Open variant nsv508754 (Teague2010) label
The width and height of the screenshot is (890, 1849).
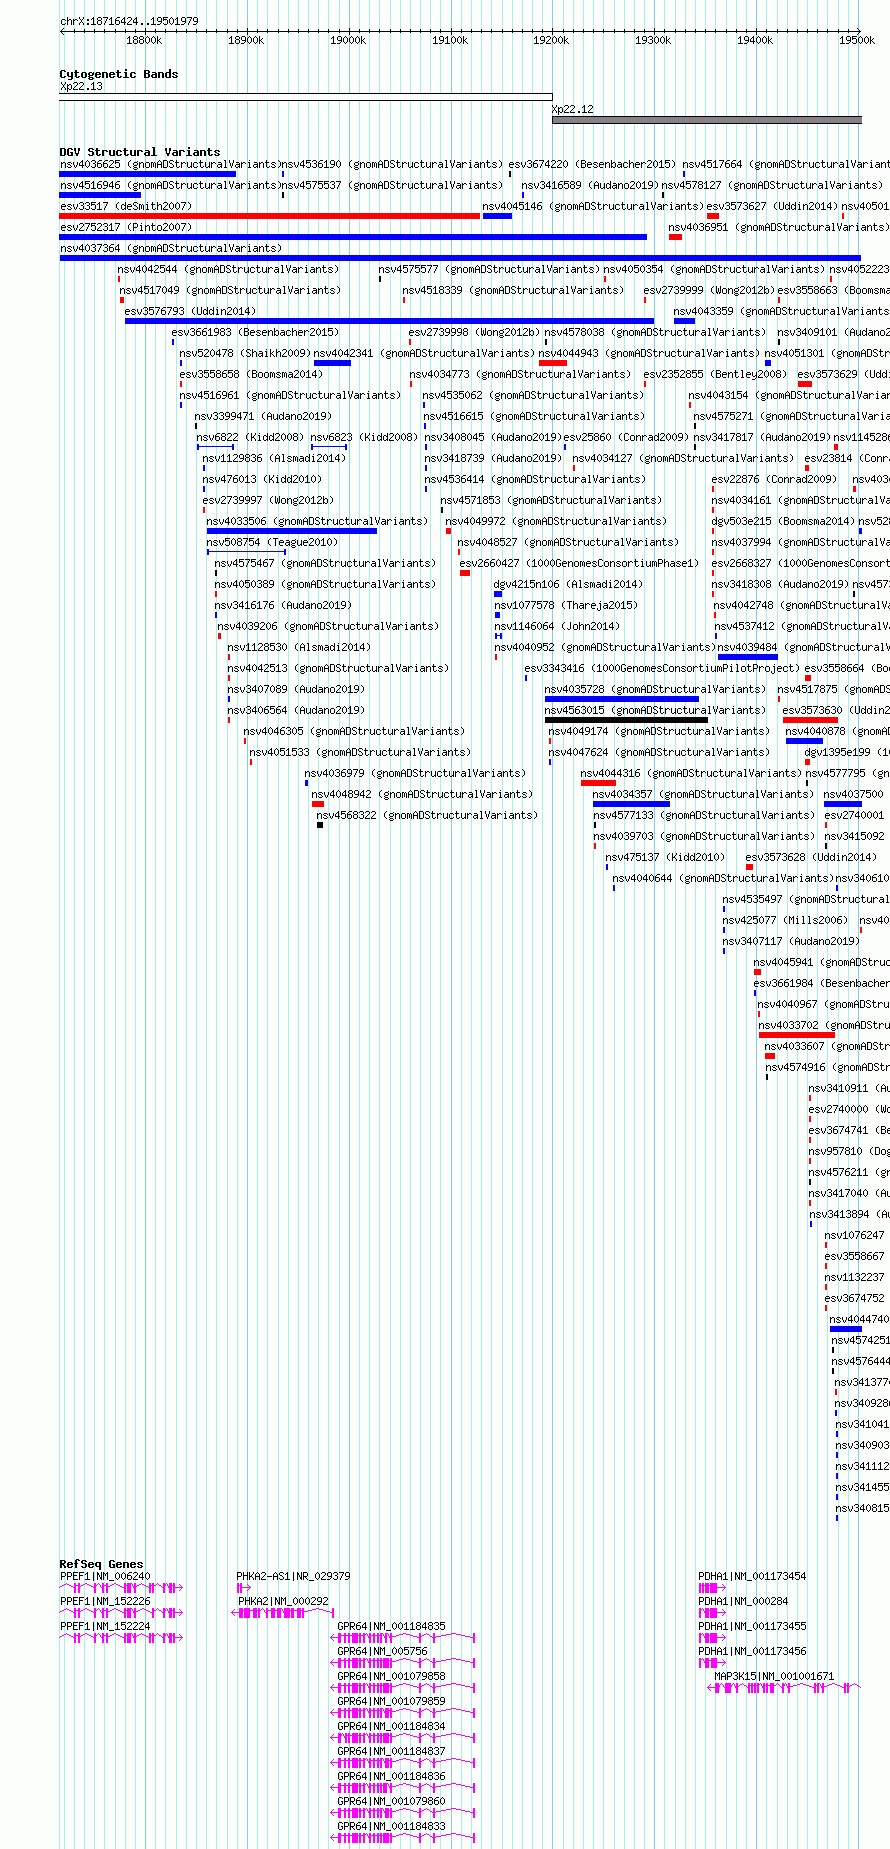[x=272, y=542]
